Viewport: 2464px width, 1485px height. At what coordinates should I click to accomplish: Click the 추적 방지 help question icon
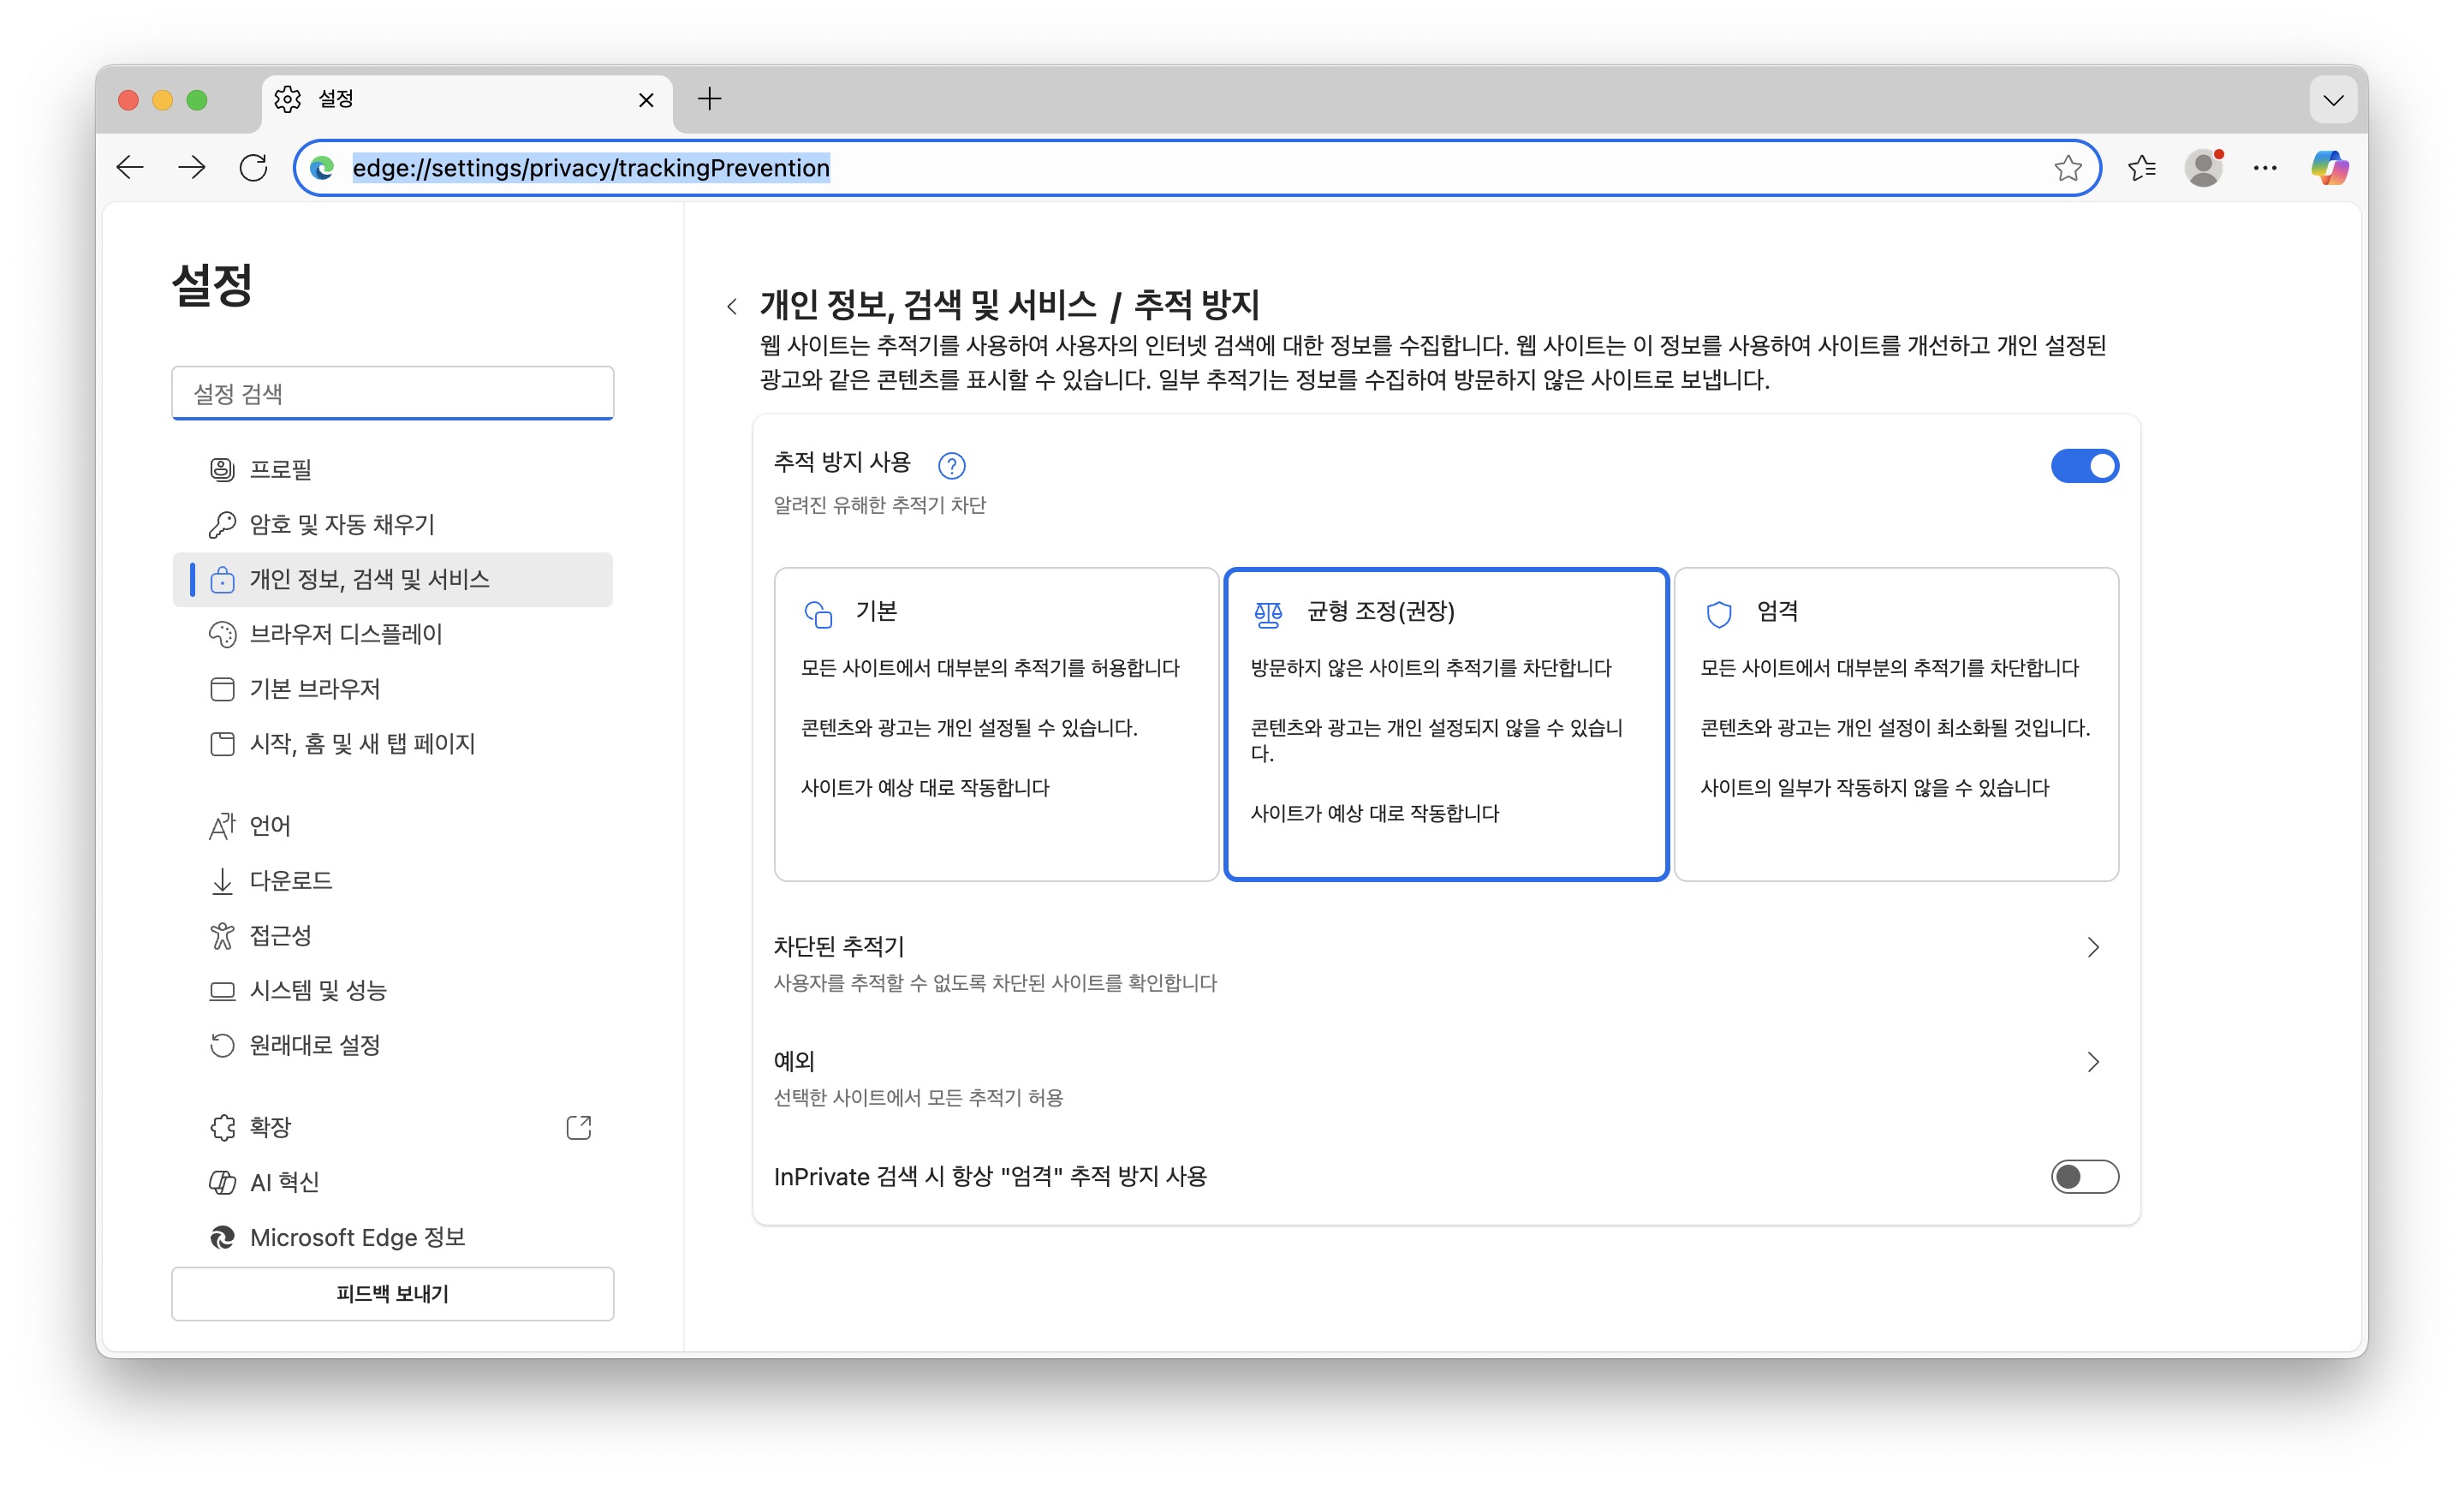951,465
